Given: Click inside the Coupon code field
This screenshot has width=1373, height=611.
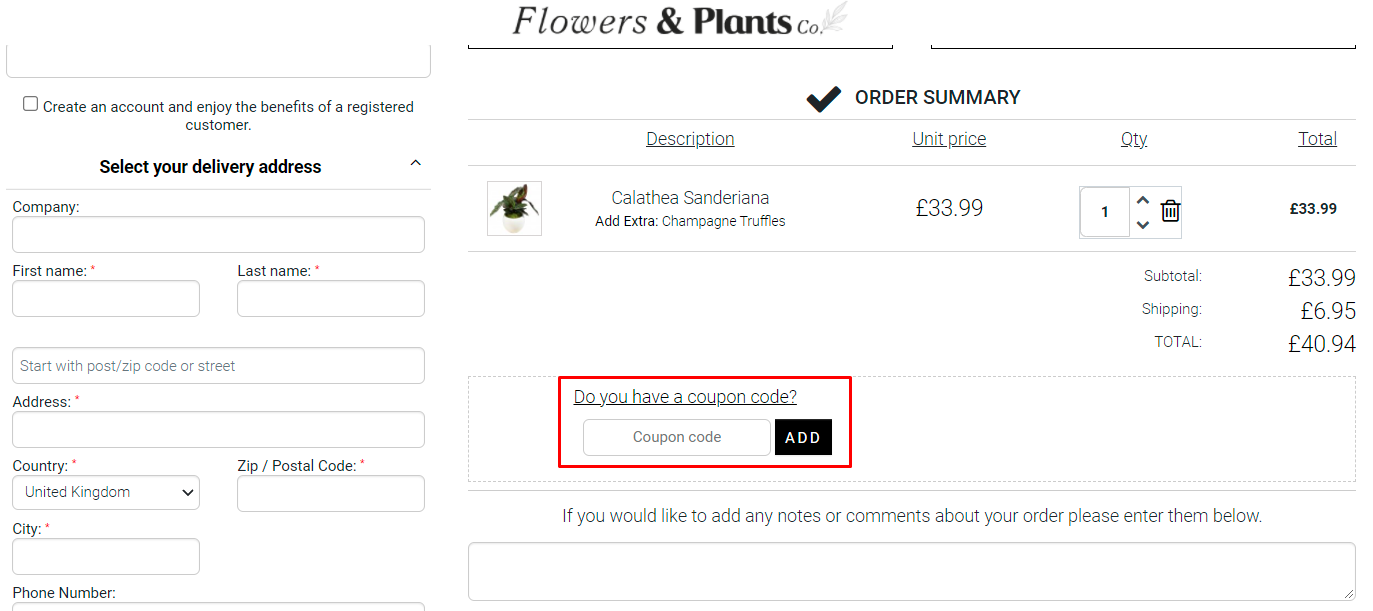Looking at the screenshot, I should 676,437.
